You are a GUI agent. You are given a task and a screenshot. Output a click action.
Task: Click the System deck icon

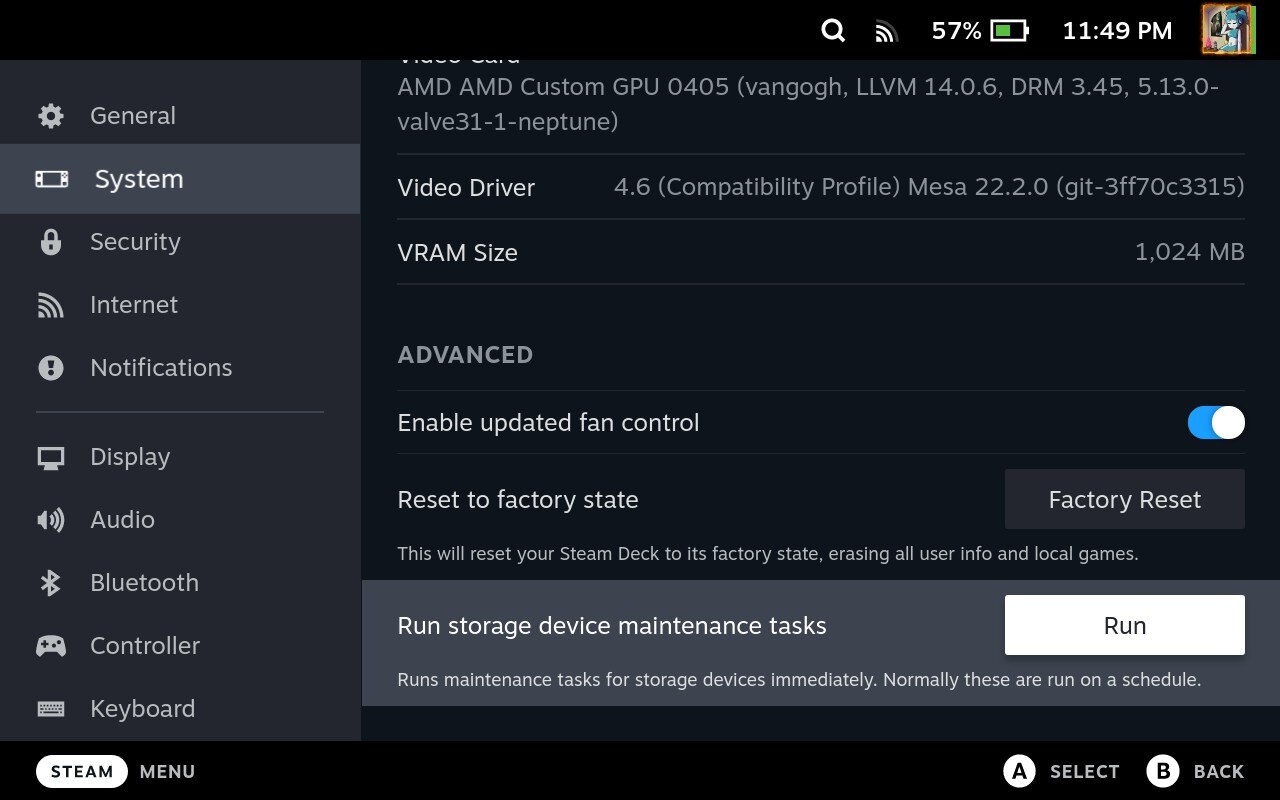pos(52,179)
